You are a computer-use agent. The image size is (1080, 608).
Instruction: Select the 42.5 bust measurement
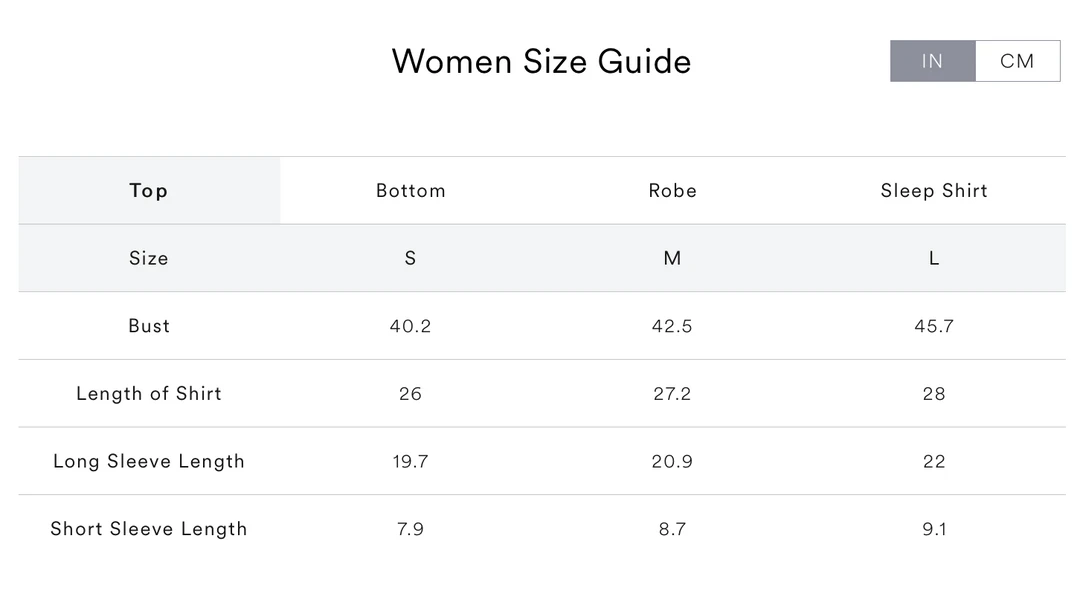pyautogui.click(x=672, y=326)
